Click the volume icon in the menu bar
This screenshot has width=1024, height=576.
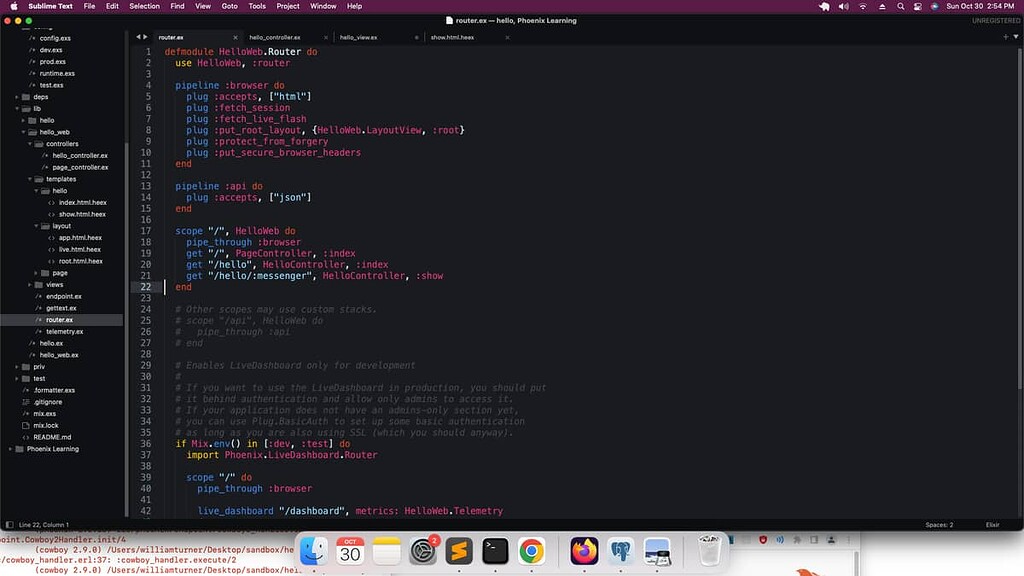coord(843,5)
